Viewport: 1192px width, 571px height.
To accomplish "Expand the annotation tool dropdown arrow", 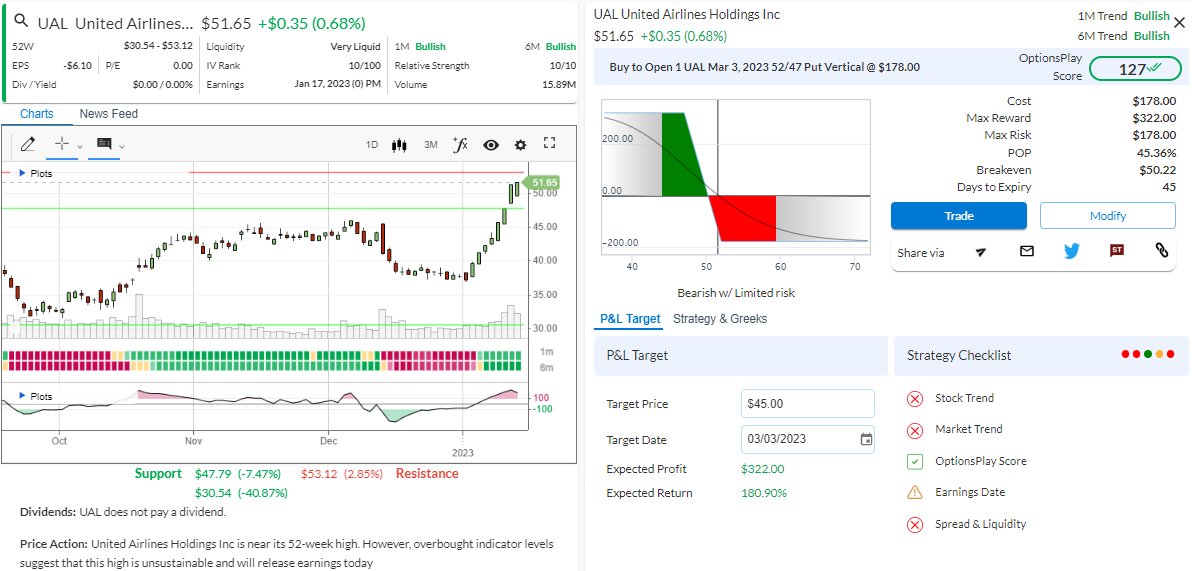I will point(122,146).
